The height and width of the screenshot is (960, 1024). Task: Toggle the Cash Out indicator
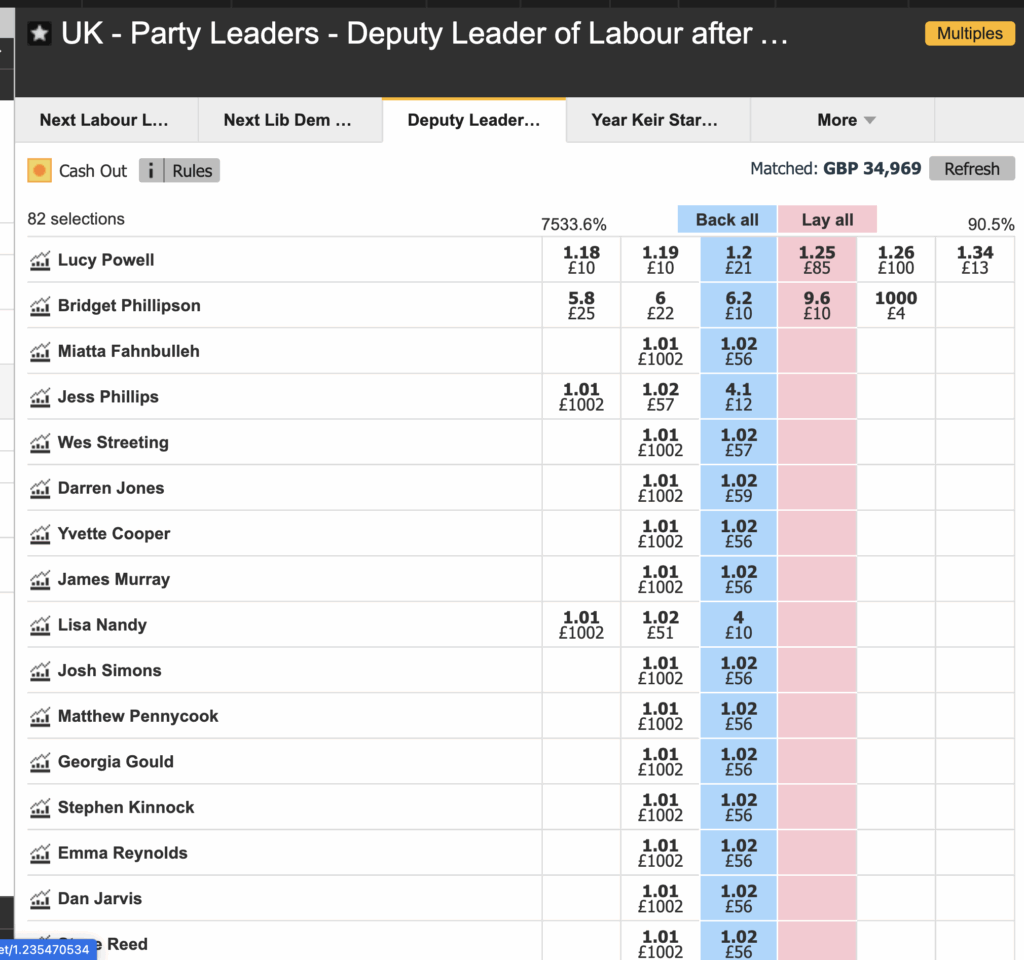tap(39, 171)
